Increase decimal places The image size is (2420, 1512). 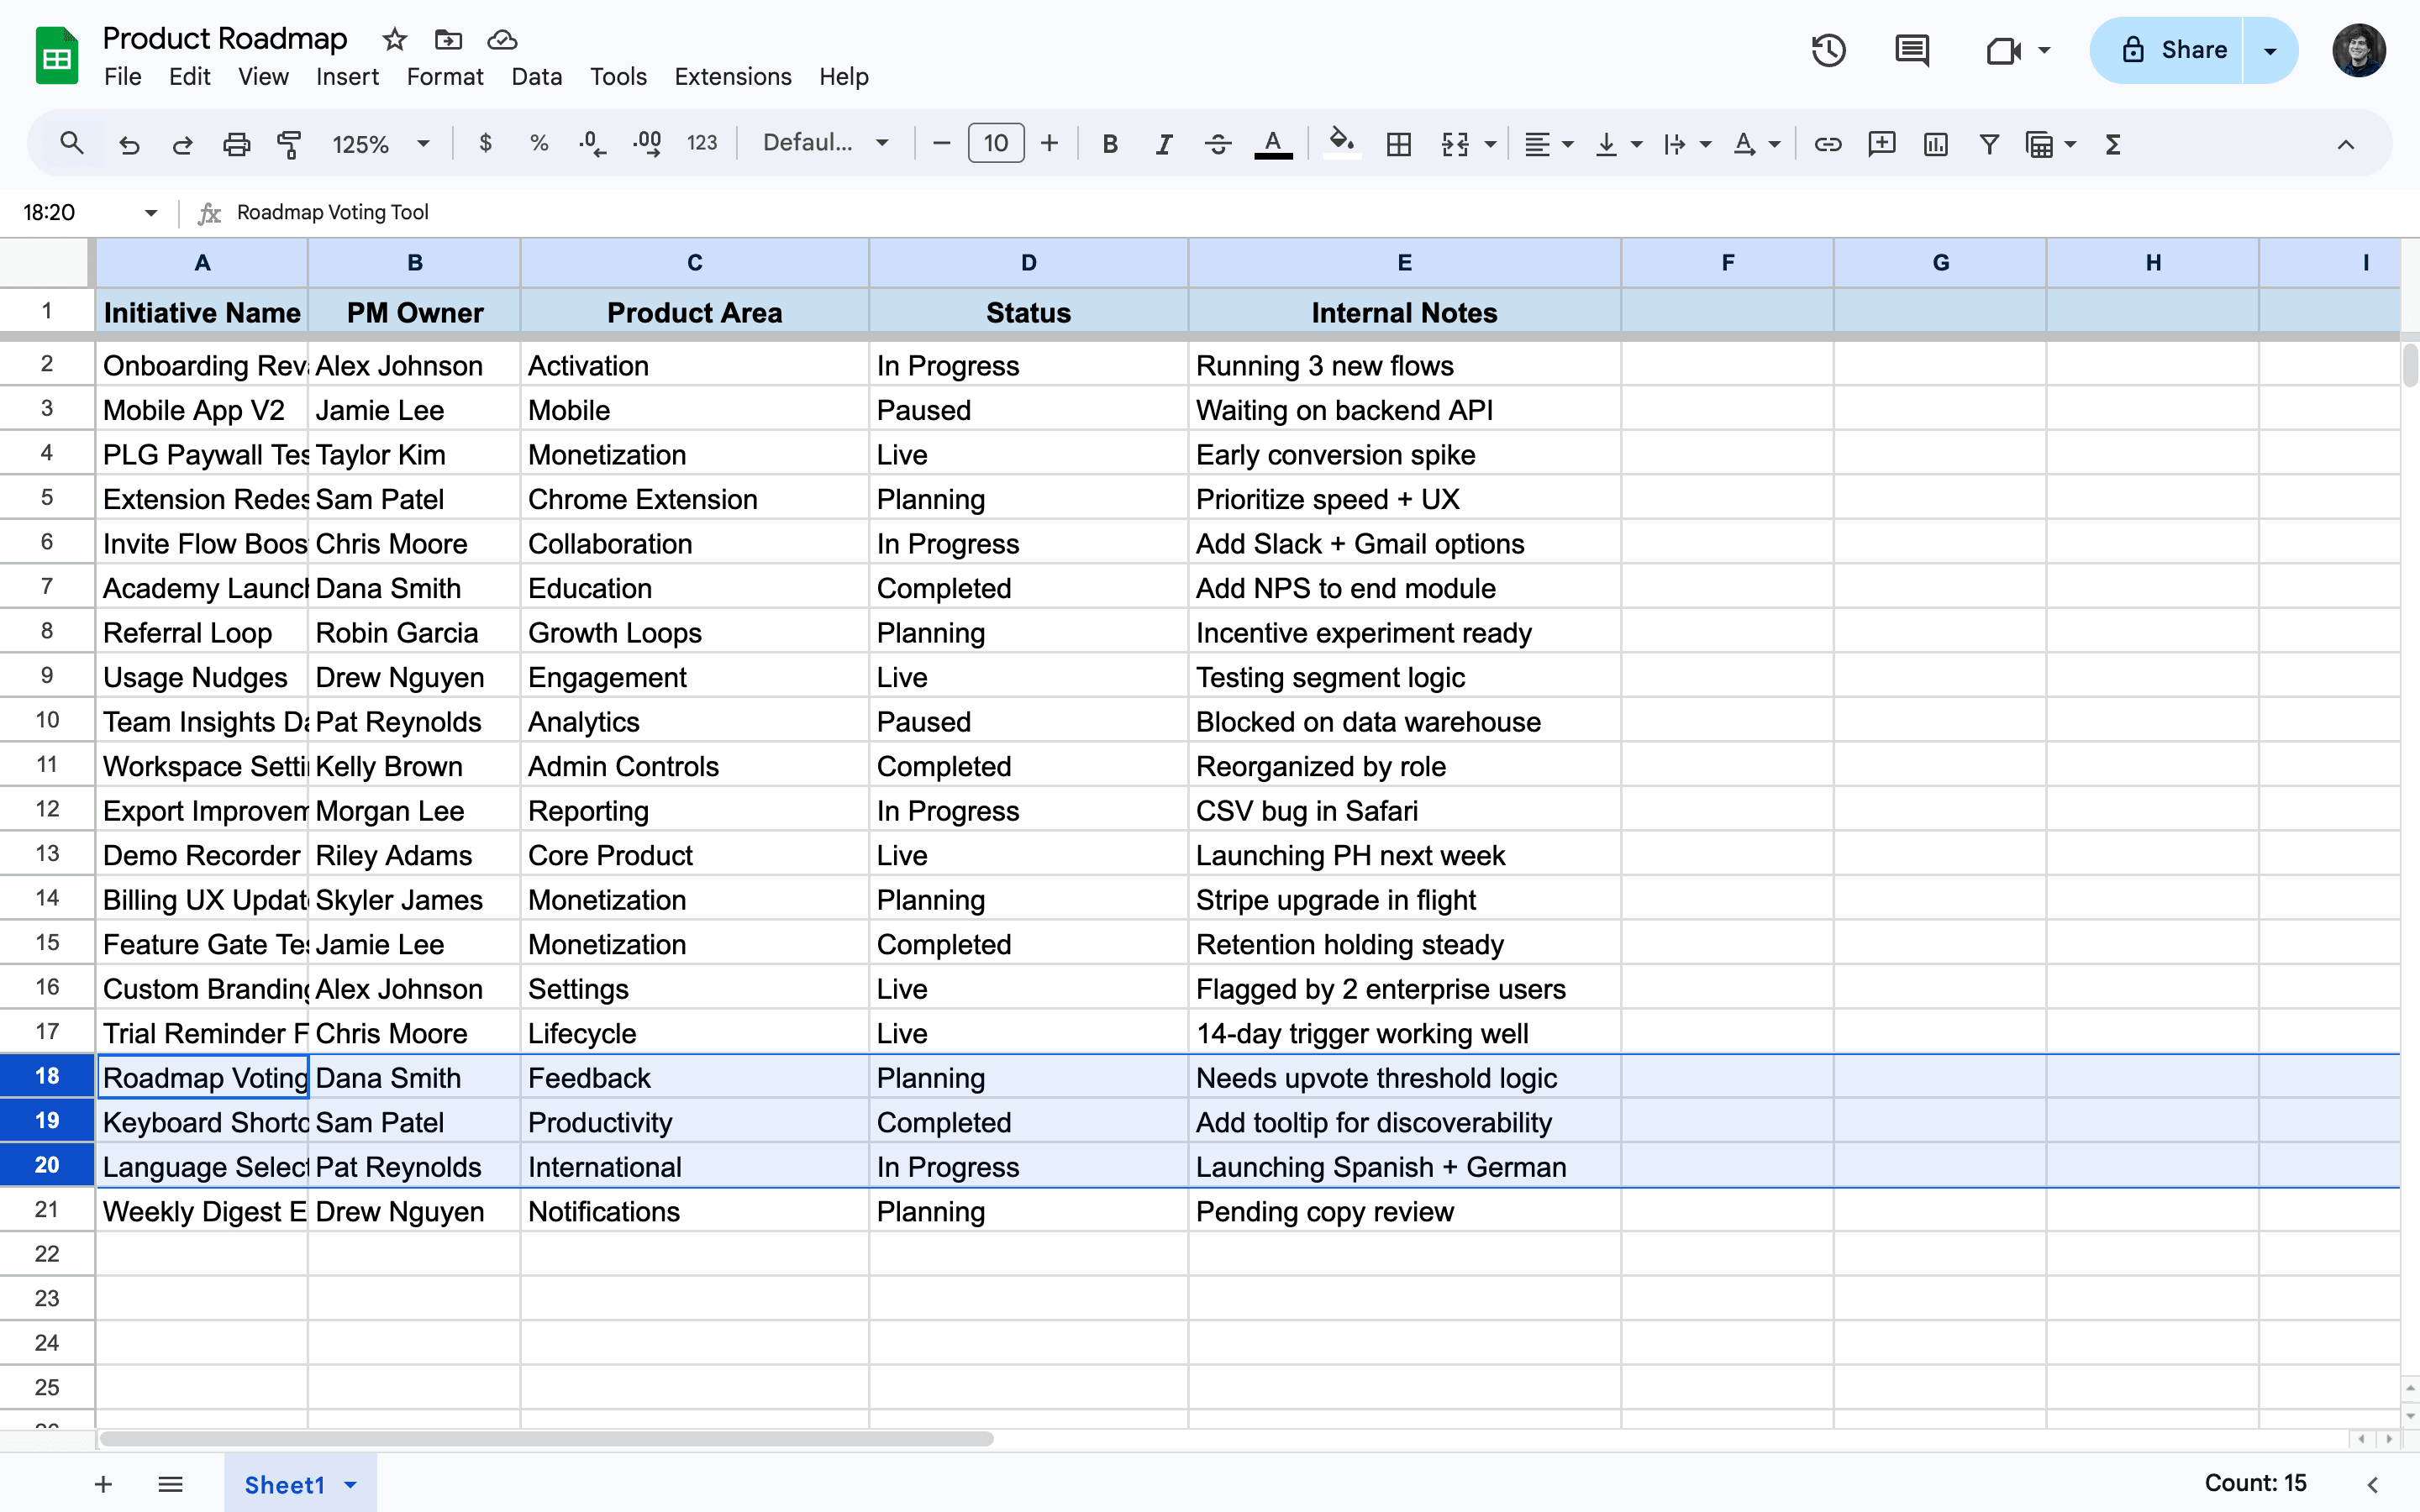coord(647,144)
